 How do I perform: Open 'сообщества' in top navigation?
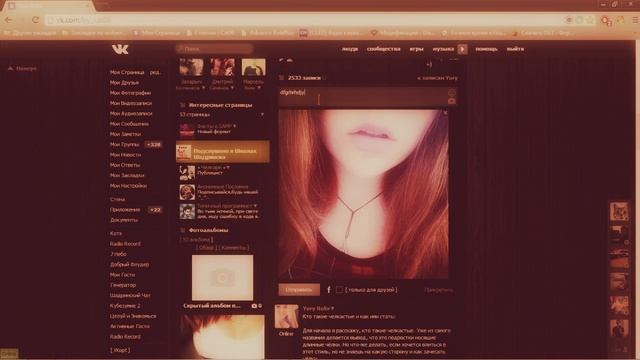point(383,49)
